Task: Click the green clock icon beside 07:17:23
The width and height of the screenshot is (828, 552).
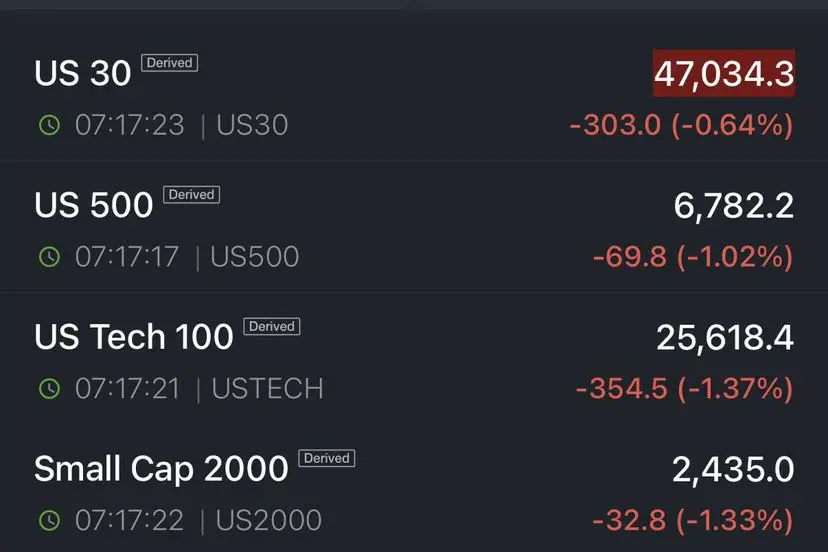Action: [x=49, y=125]
